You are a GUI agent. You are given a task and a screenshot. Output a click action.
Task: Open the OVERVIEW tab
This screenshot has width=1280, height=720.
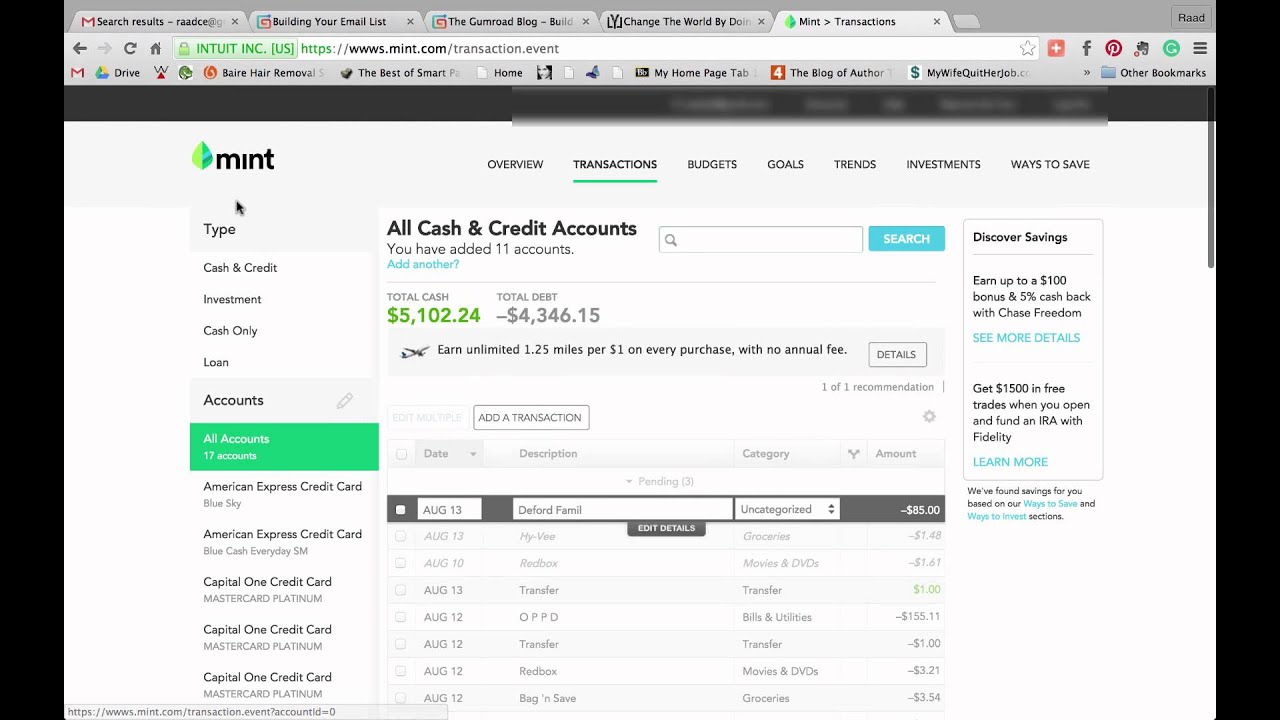pos(515,164)
